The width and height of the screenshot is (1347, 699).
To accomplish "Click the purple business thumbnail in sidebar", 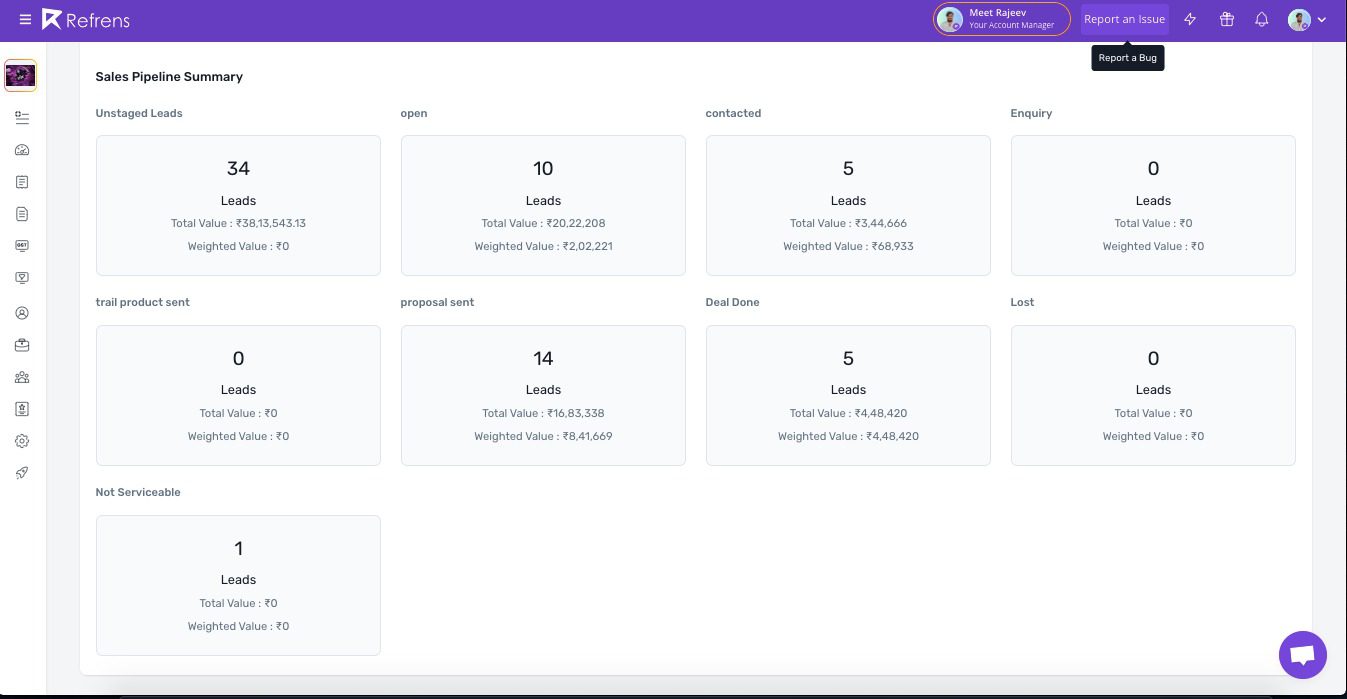I will [20, 75].
